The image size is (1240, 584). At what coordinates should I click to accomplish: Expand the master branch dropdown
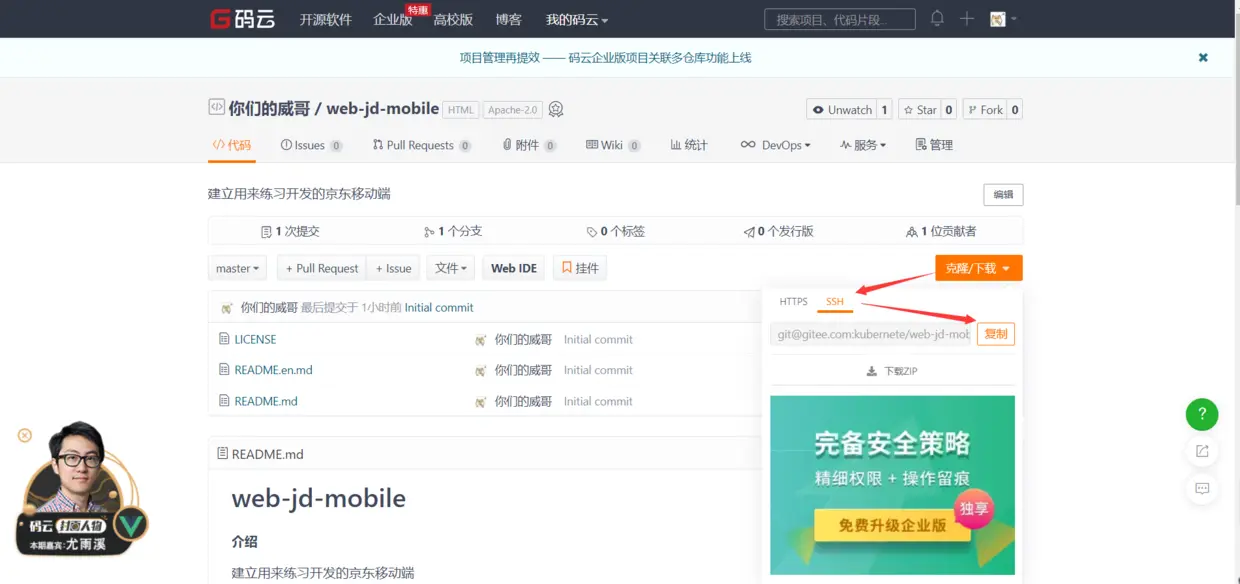pos(238,268)
